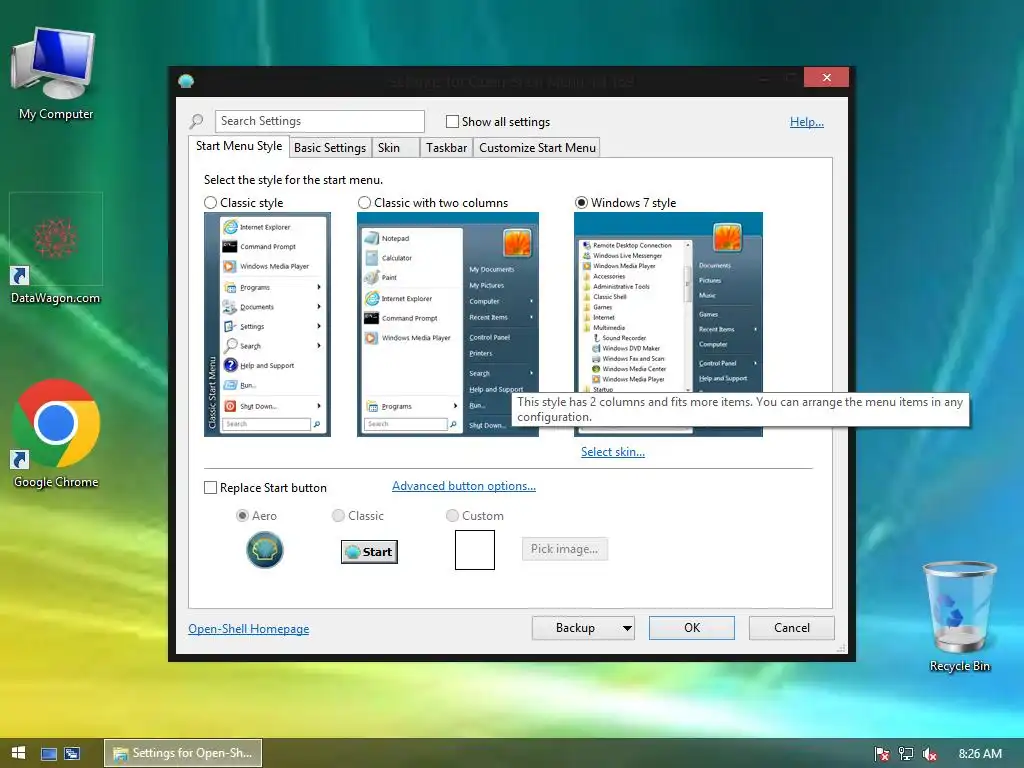Click the Aero shell start button image
Screen dimensions: 1024x768
[264, 550]
